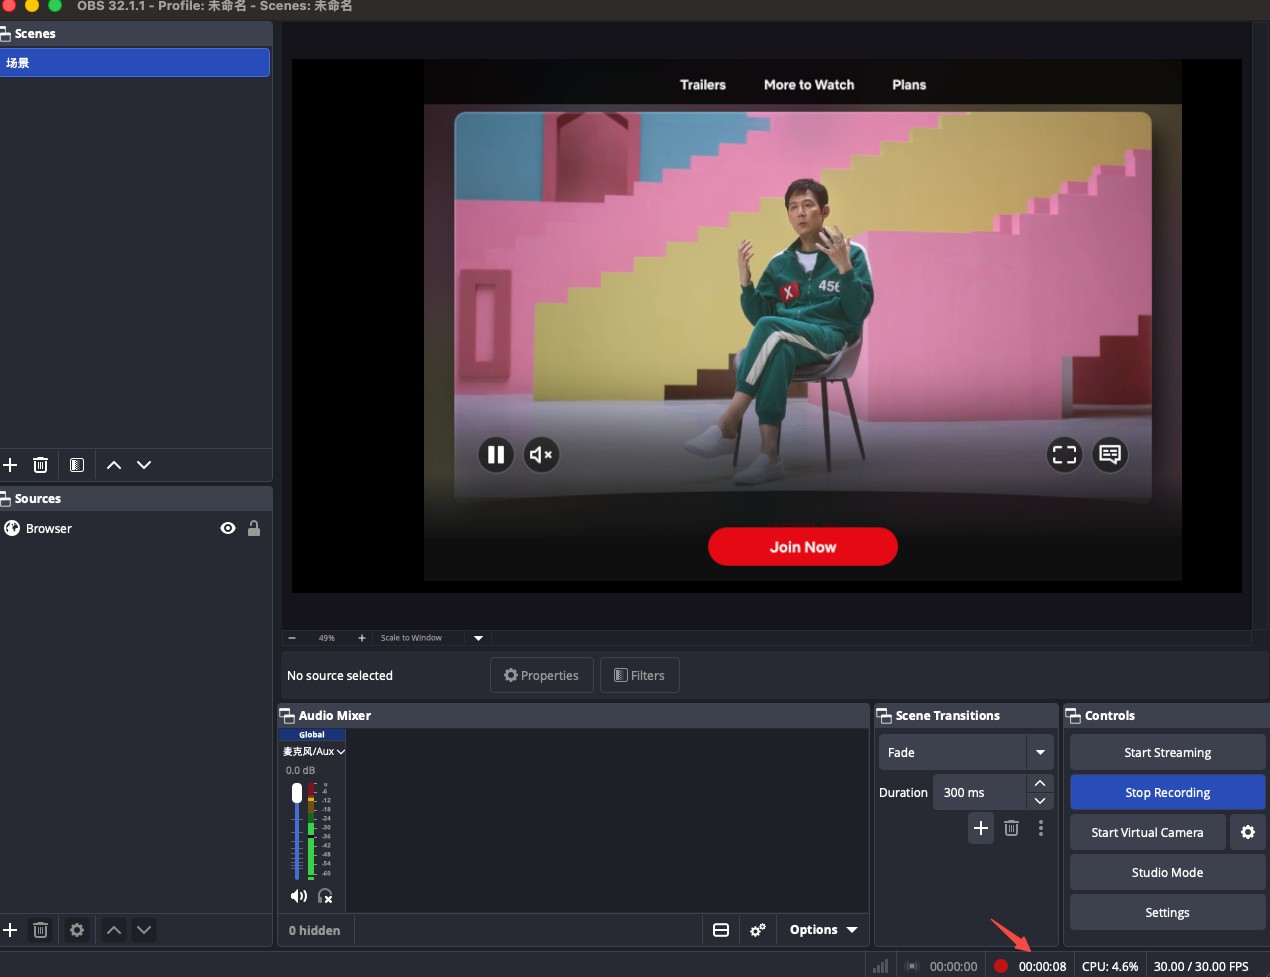Enter fullscreen on the preview video

click(1064, 455)
